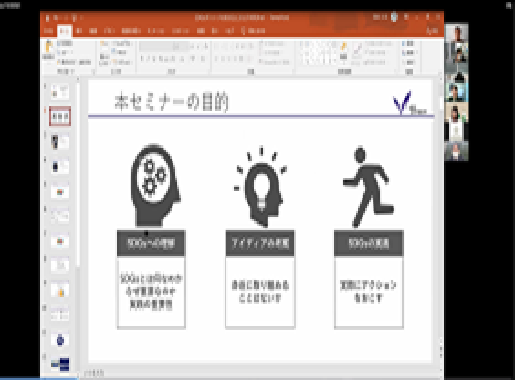Select the checkmark logo in the slide corner

point(409,103)
